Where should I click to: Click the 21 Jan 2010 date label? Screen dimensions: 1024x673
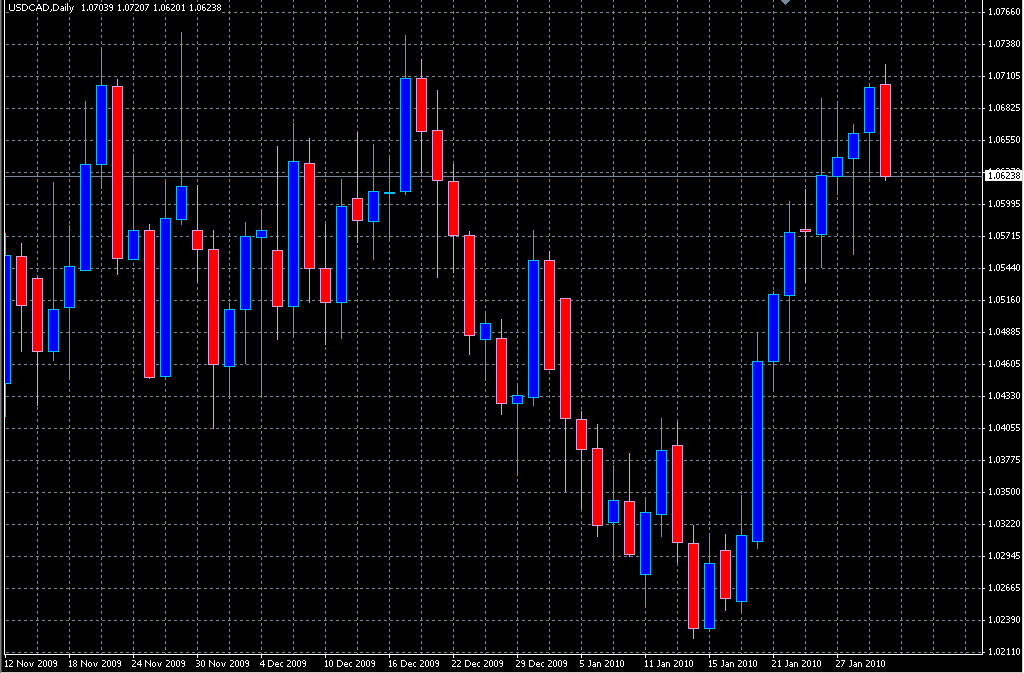[x=797, y=664]
